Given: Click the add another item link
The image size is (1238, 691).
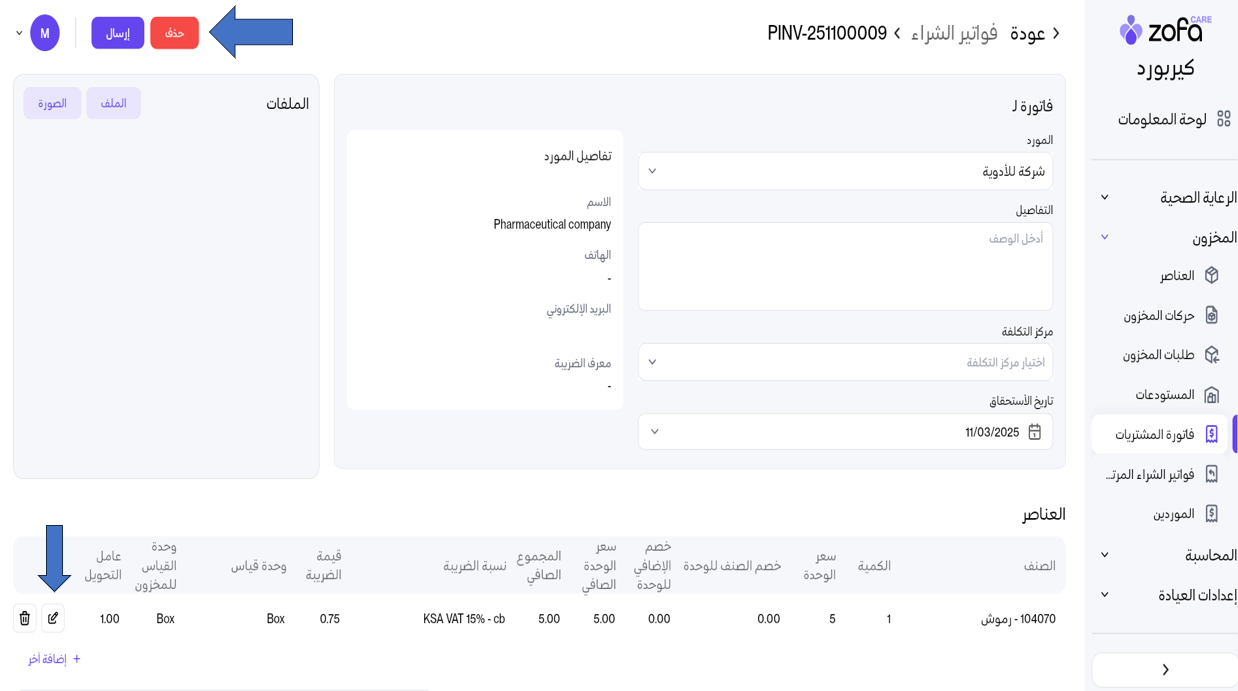Looking at the screenshot, I should (x=54, y=659).
